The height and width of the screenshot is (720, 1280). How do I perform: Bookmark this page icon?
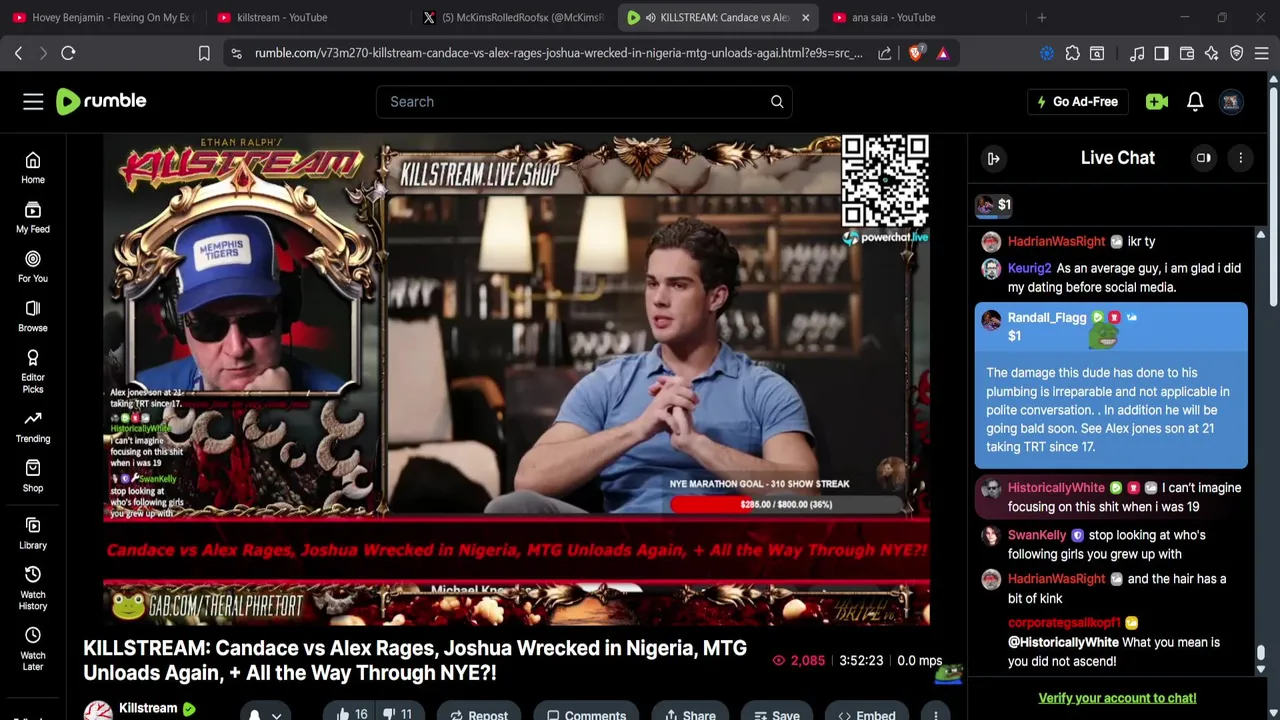tap(204, 53)
